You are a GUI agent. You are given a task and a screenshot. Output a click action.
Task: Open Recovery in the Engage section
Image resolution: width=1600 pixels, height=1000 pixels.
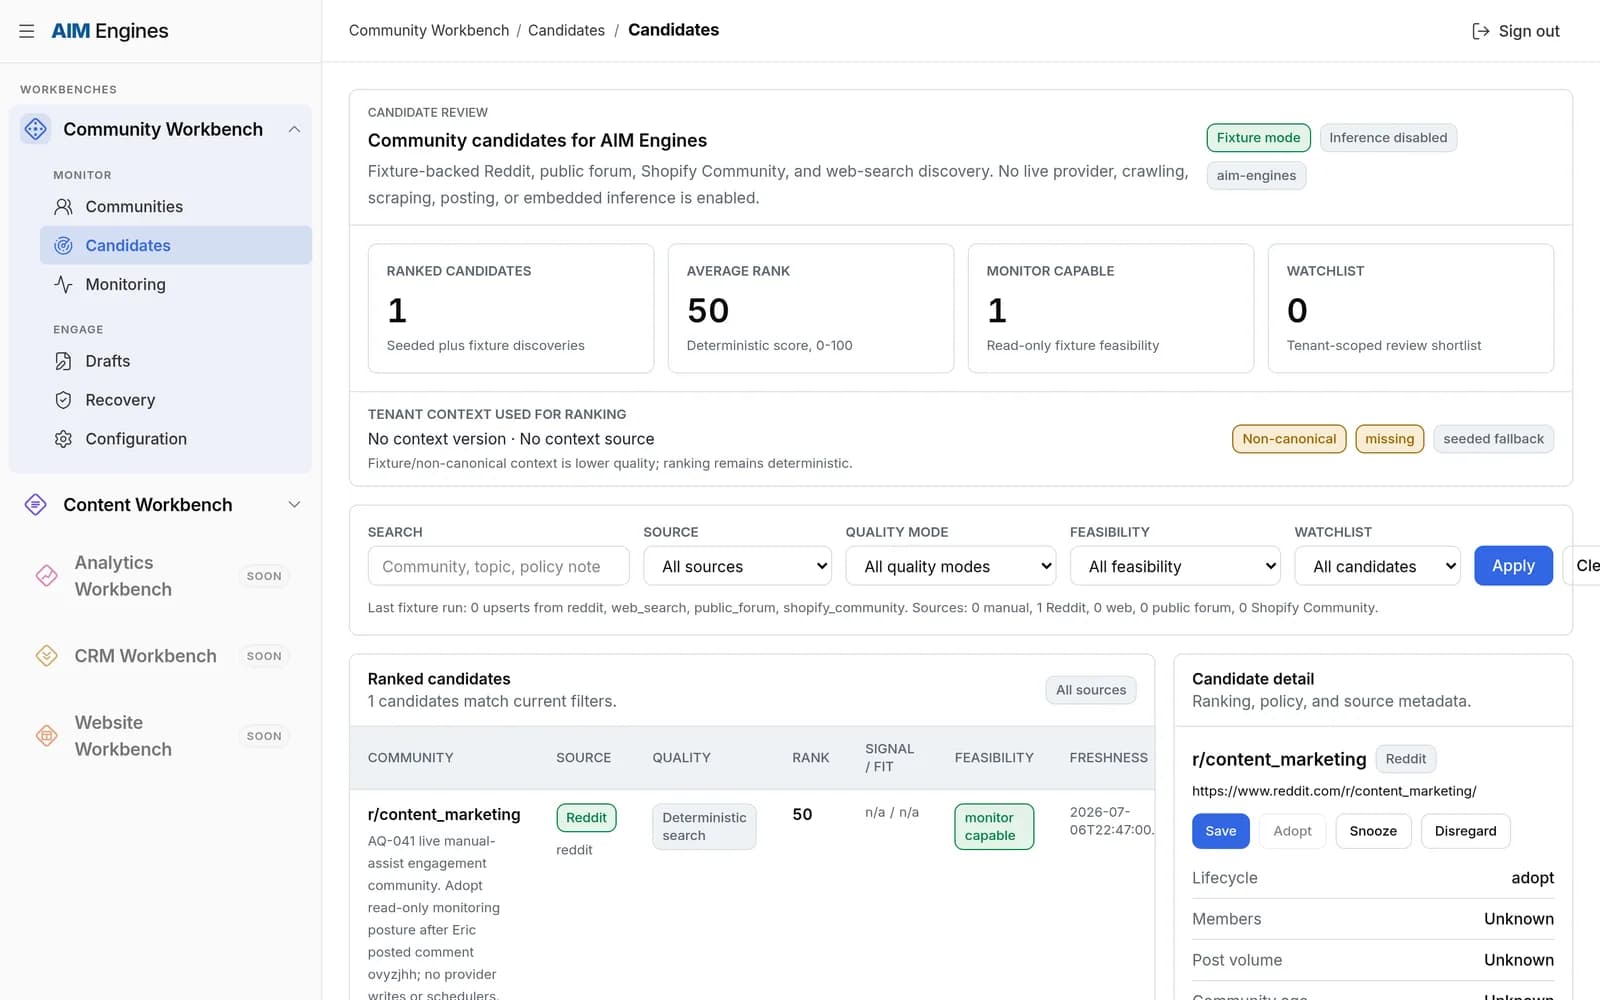[x=176, y=400]
